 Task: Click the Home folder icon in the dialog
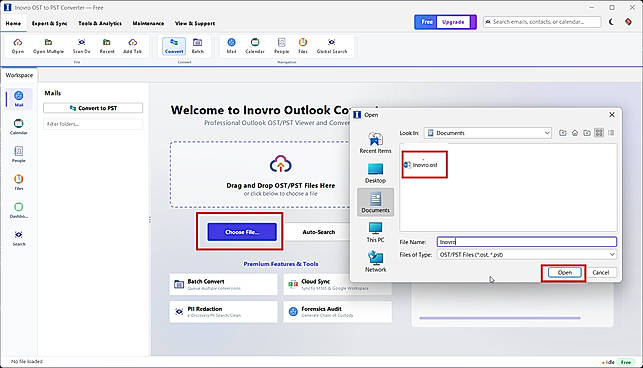575,133
